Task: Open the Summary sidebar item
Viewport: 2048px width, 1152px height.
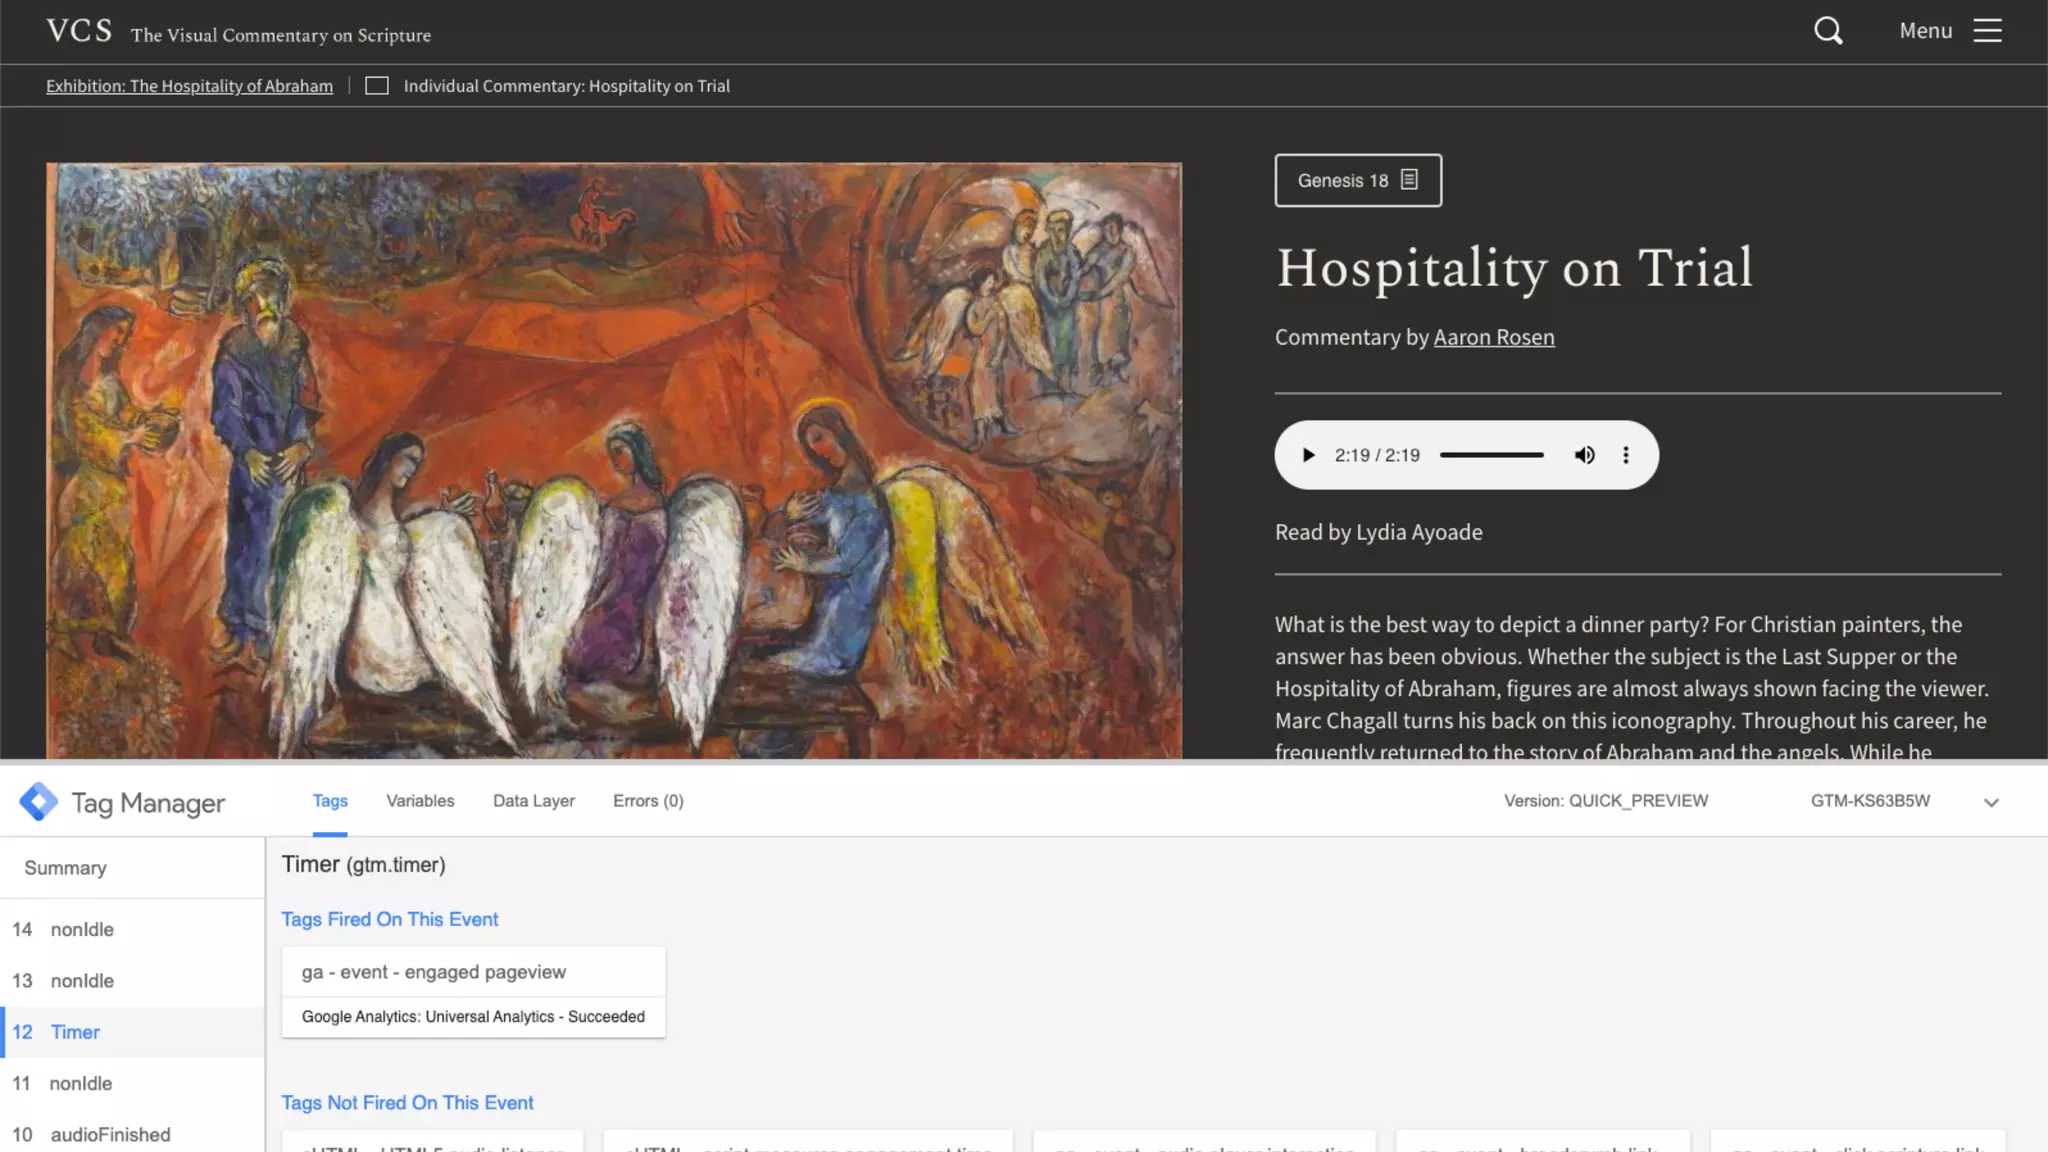Action: click(65, 868)
